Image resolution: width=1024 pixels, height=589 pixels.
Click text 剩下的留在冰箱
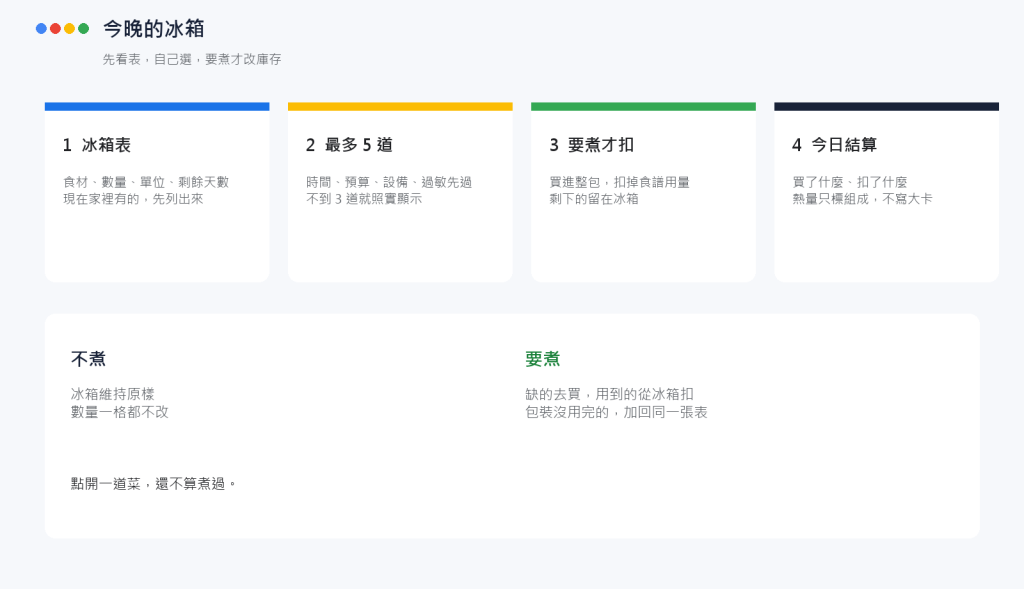pos(594,199)
